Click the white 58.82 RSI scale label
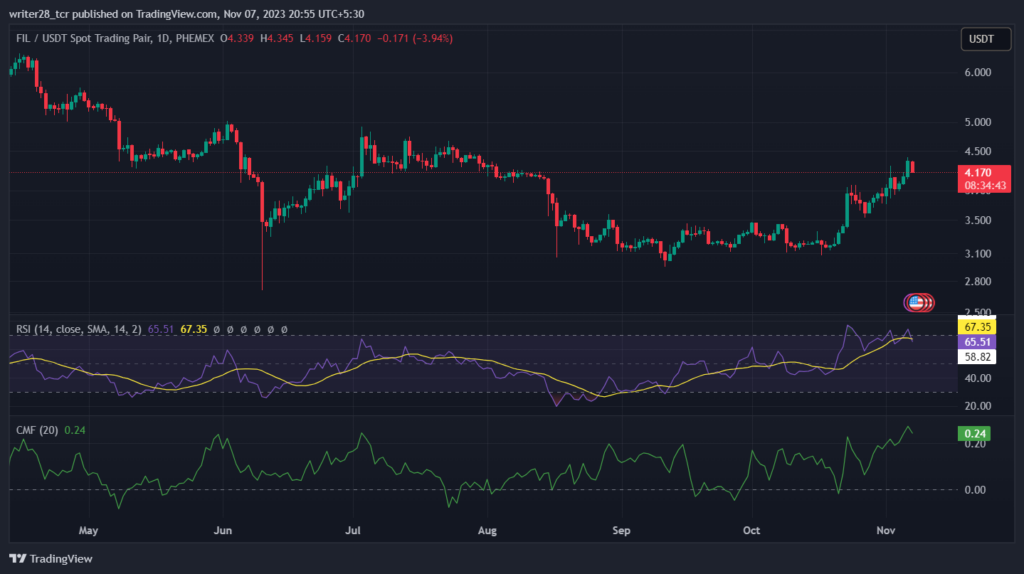Viewport: 1024px width, 574px height. click(977, 357)
